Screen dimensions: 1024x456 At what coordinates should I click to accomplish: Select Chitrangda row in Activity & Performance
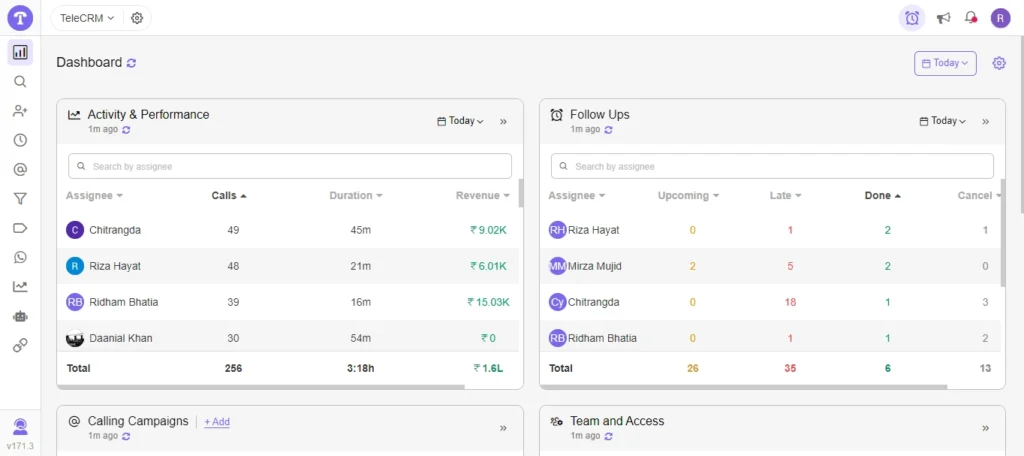(288, 230)
